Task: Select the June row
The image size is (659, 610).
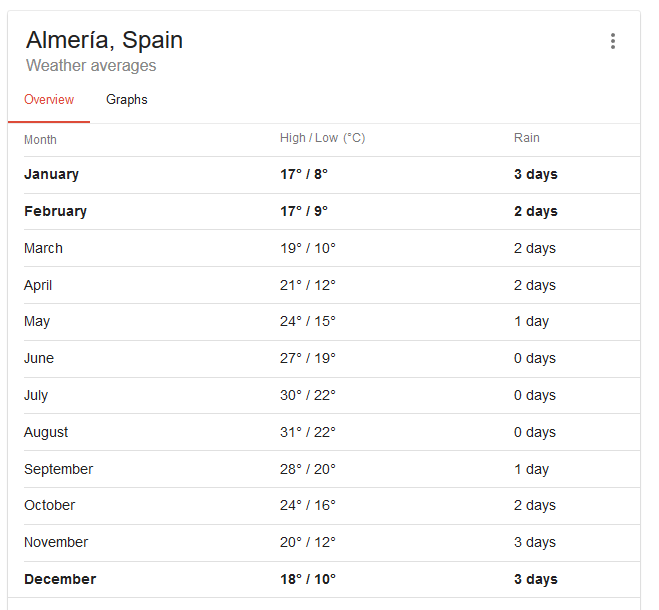Action: tap(332, 359)
